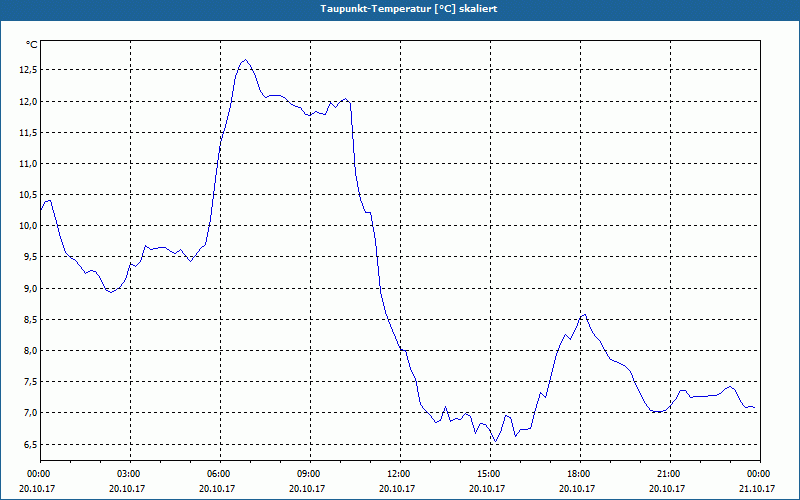Select the 7,5 y-axis label
The height and width of the screenshot is (500, 800).
pyautogui.click(x=30, y=382)
